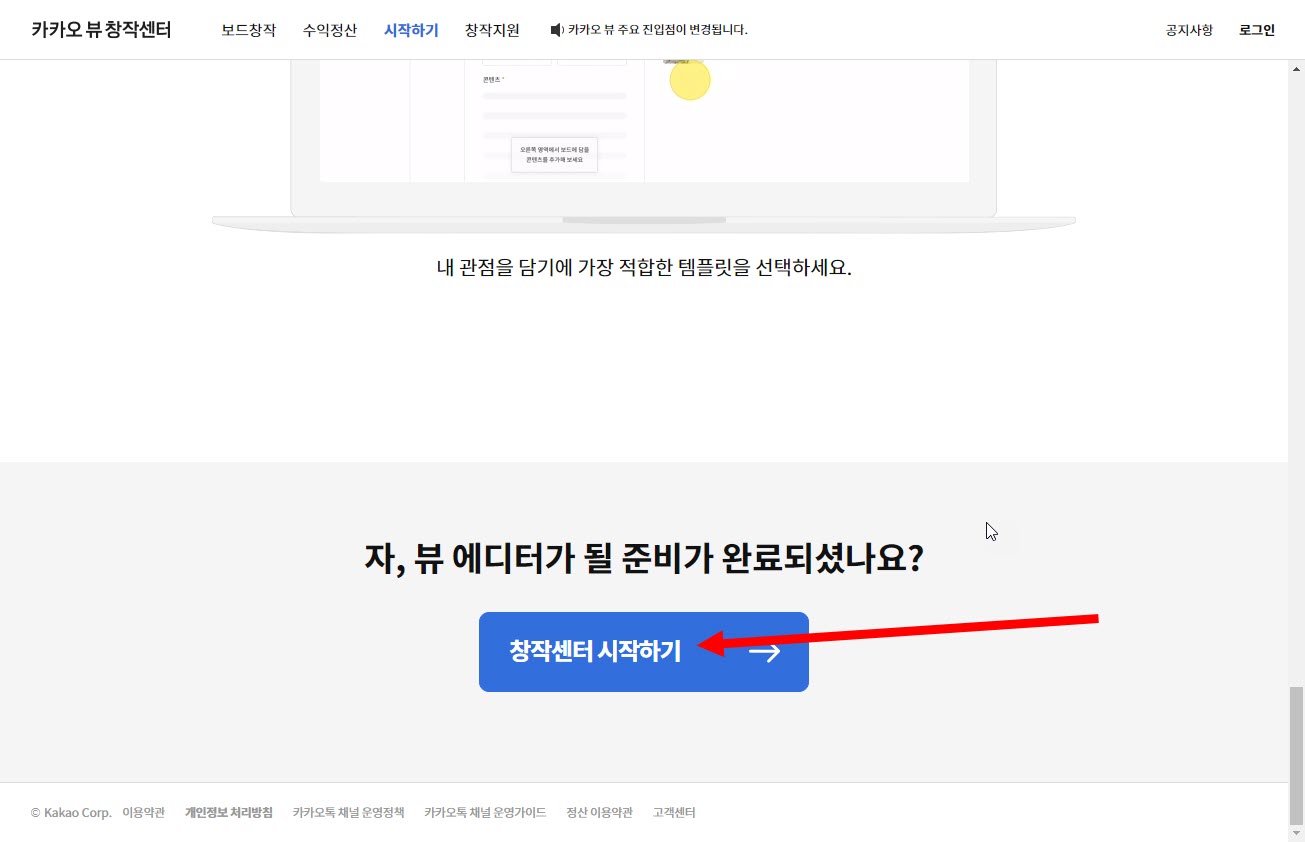
Task: Click the speaker announcement icon
Action: tap(557, 30)
